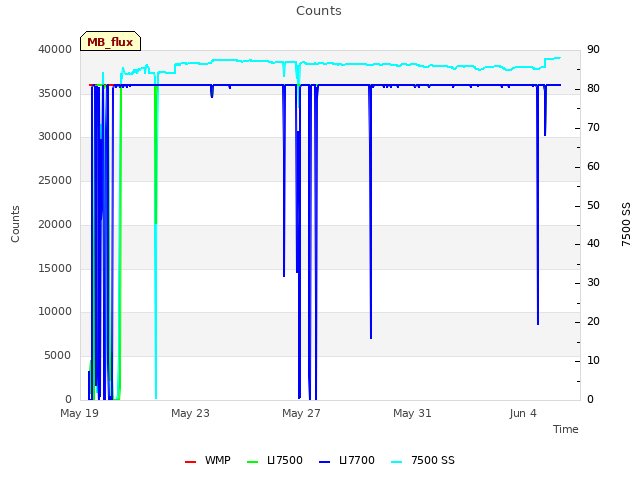
Task: Click the 50 right-axis value
Action: (x=593, y=205)
